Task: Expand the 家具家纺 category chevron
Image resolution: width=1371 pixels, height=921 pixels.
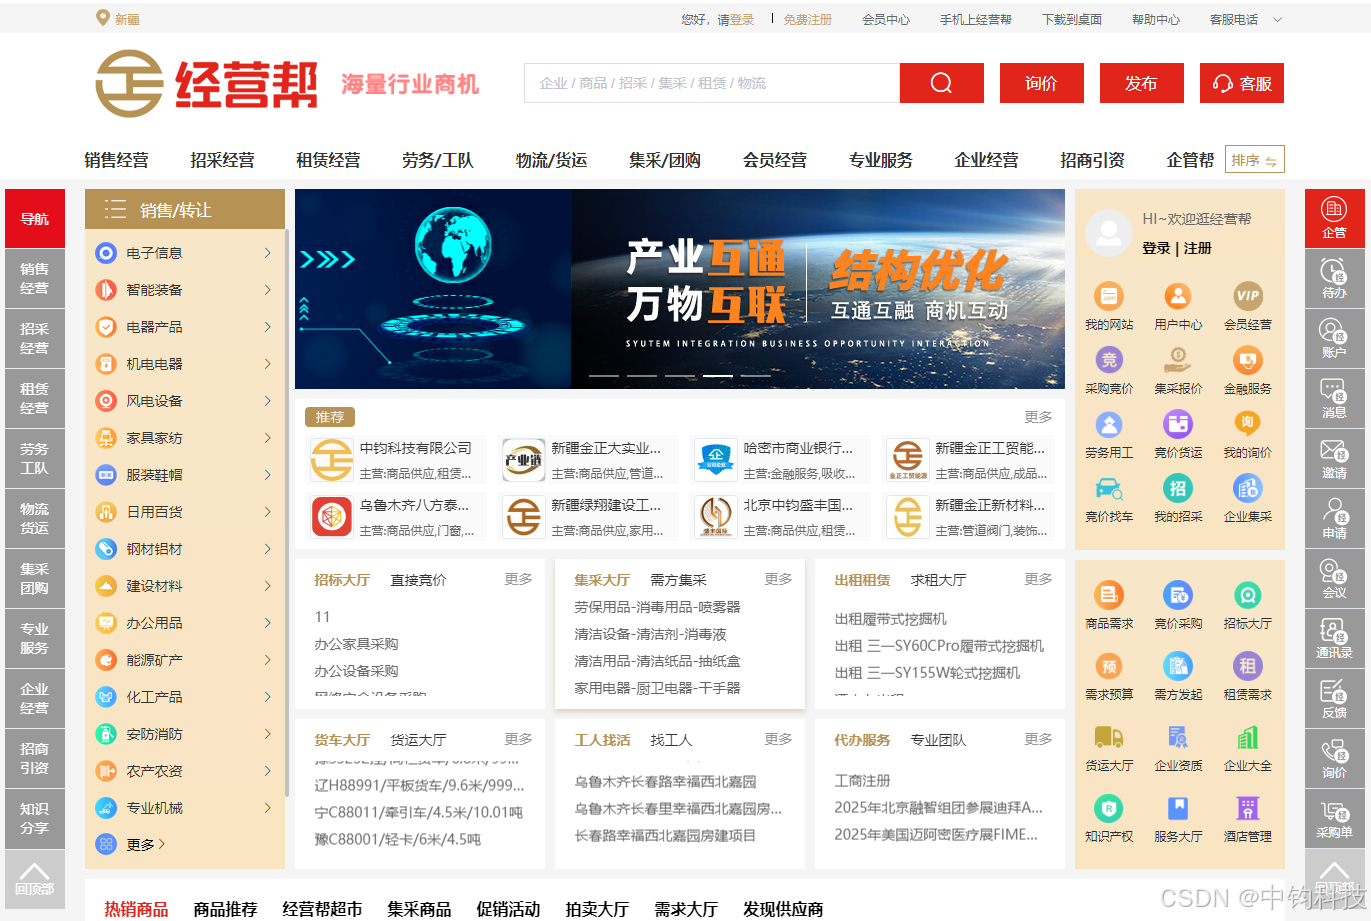Action: pos(267,438)
